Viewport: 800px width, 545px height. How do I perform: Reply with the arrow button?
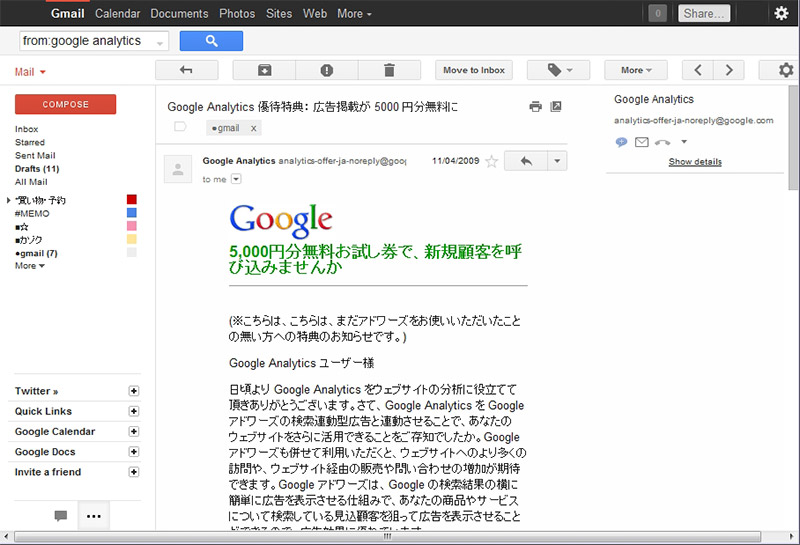coord(526,161)
